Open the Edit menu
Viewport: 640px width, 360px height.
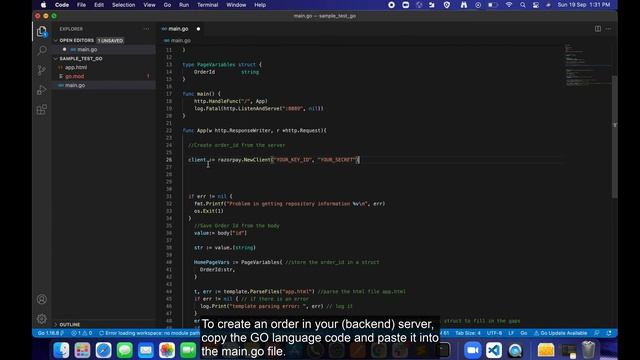99,5
